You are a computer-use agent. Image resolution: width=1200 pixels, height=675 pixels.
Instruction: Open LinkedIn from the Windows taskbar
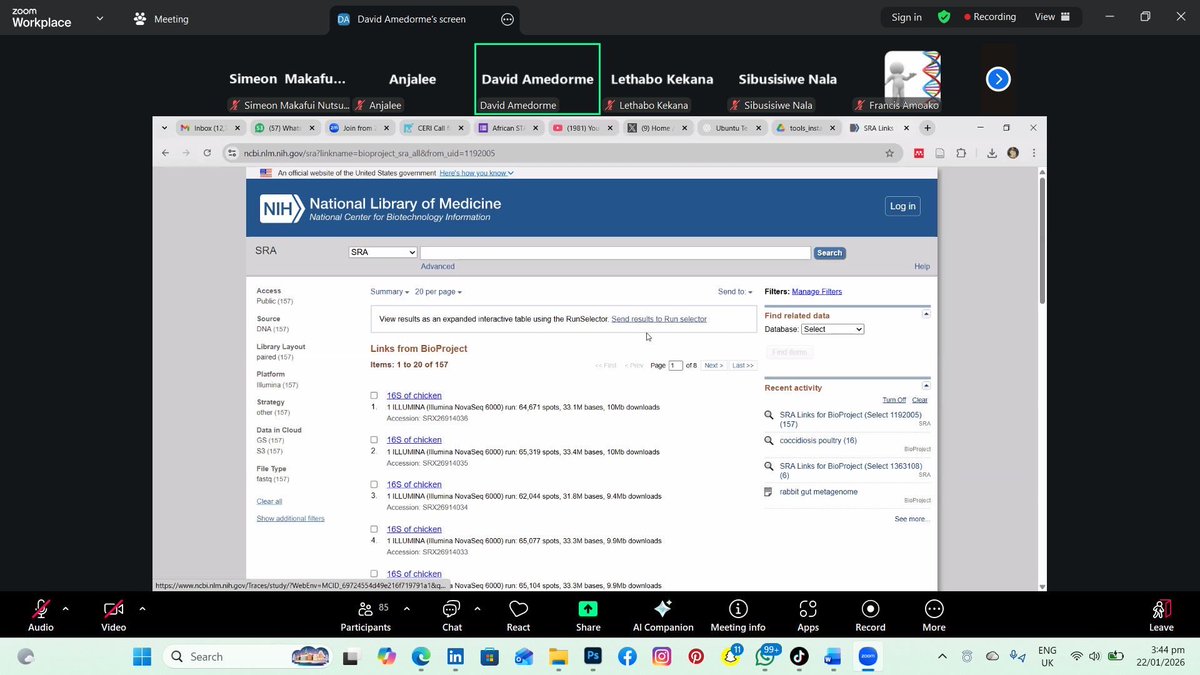[x=455, y=657]
